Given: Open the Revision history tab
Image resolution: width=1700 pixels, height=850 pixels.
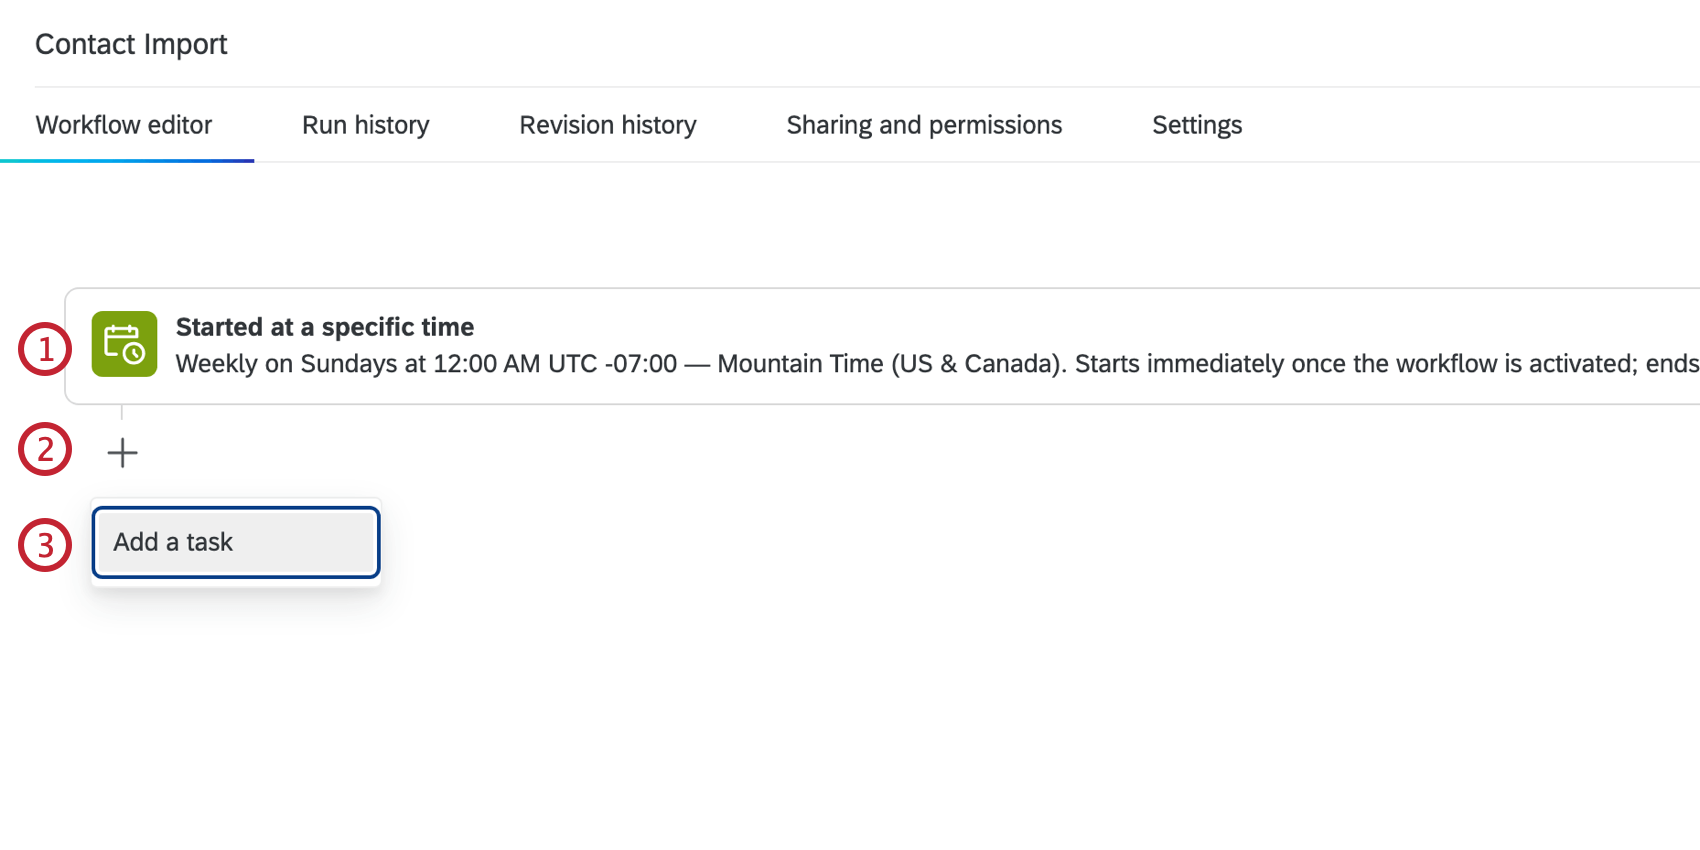Looking at the screenshot, I should (607, 125).
